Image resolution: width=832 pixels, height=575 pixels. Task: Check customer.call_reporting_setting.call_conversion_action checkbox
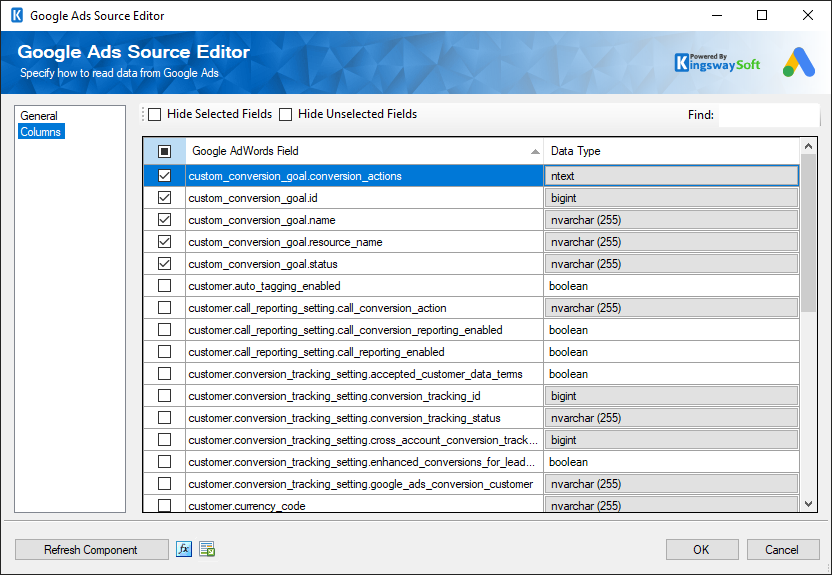tap(164, 308)
